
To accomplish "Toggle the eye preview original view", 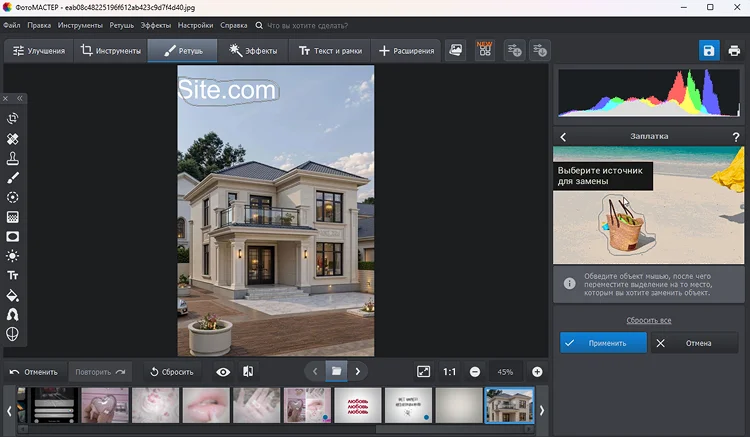I will point(223,372).
